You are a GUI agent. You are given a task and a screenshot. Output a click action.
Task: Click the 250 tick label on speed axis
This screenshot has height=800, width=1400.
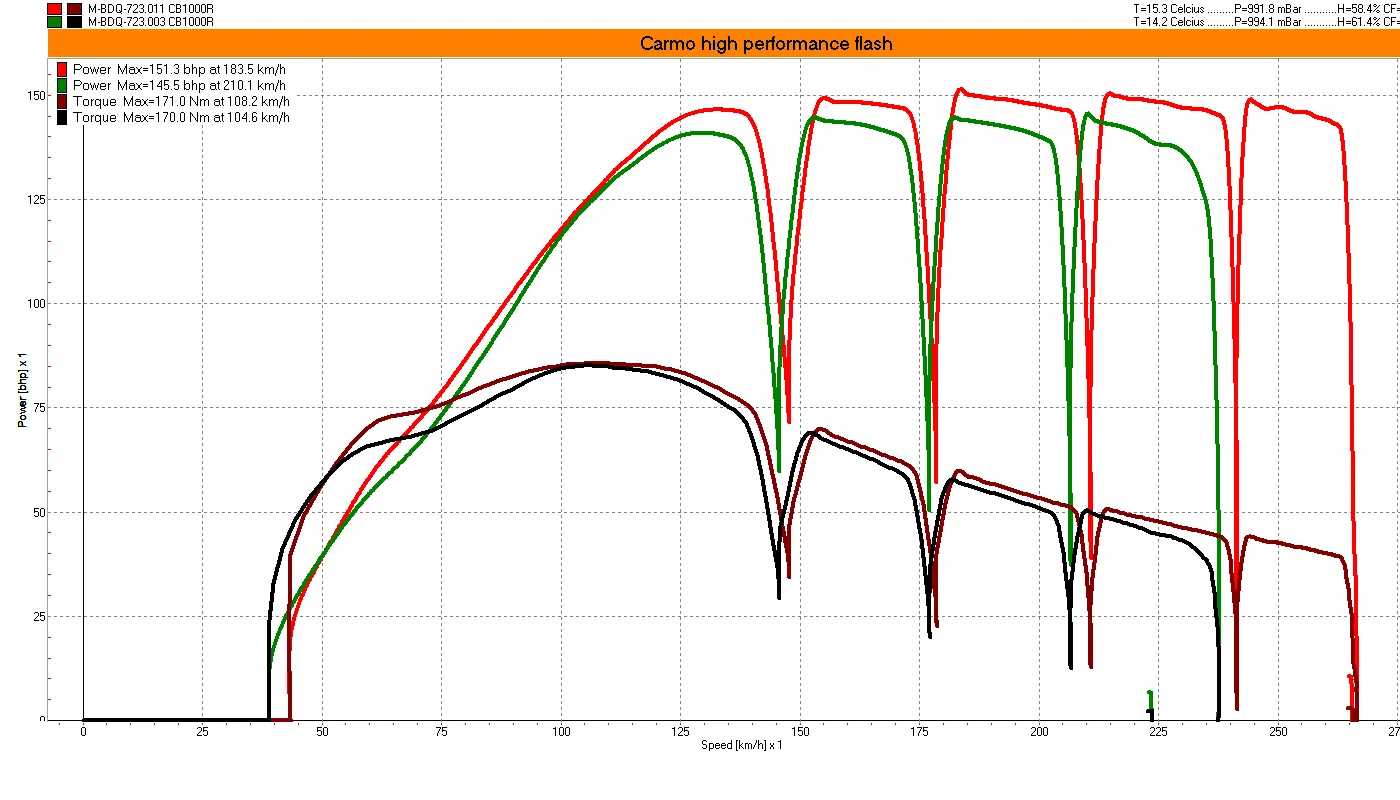coord(1277,732)
